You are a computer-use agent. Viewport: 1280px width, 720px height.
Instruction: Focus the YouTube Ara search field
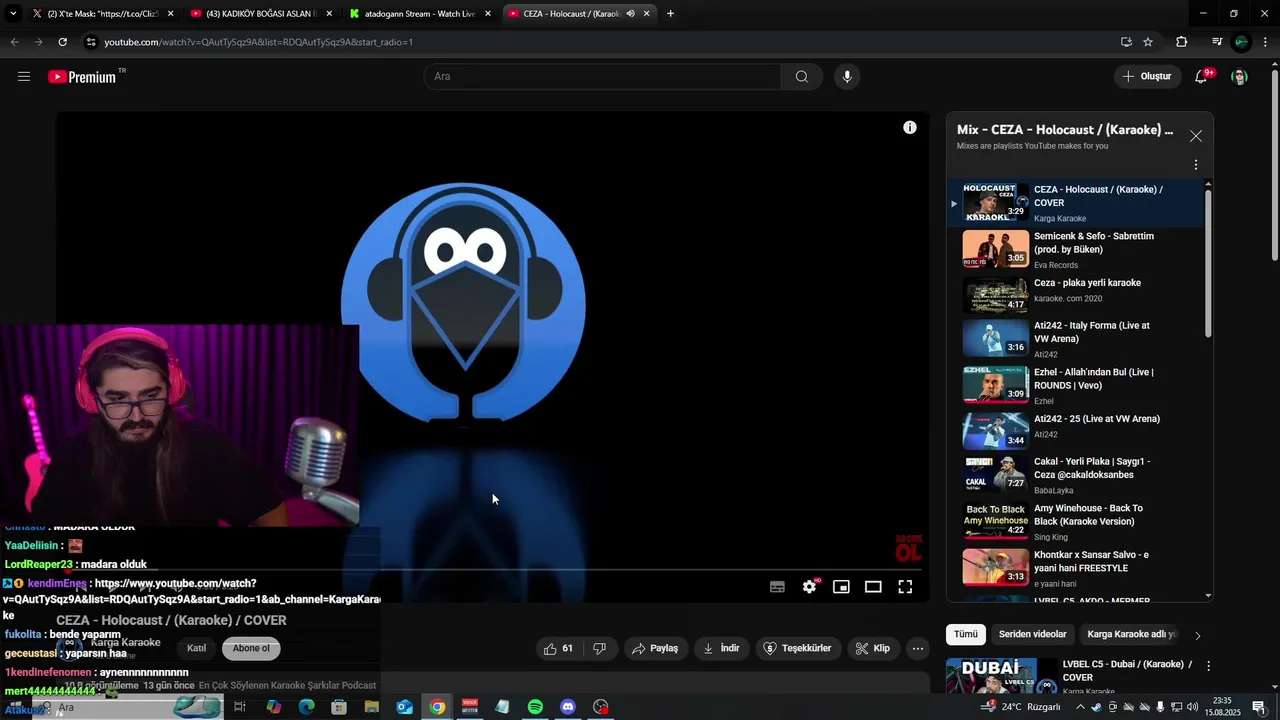point(603,77)
